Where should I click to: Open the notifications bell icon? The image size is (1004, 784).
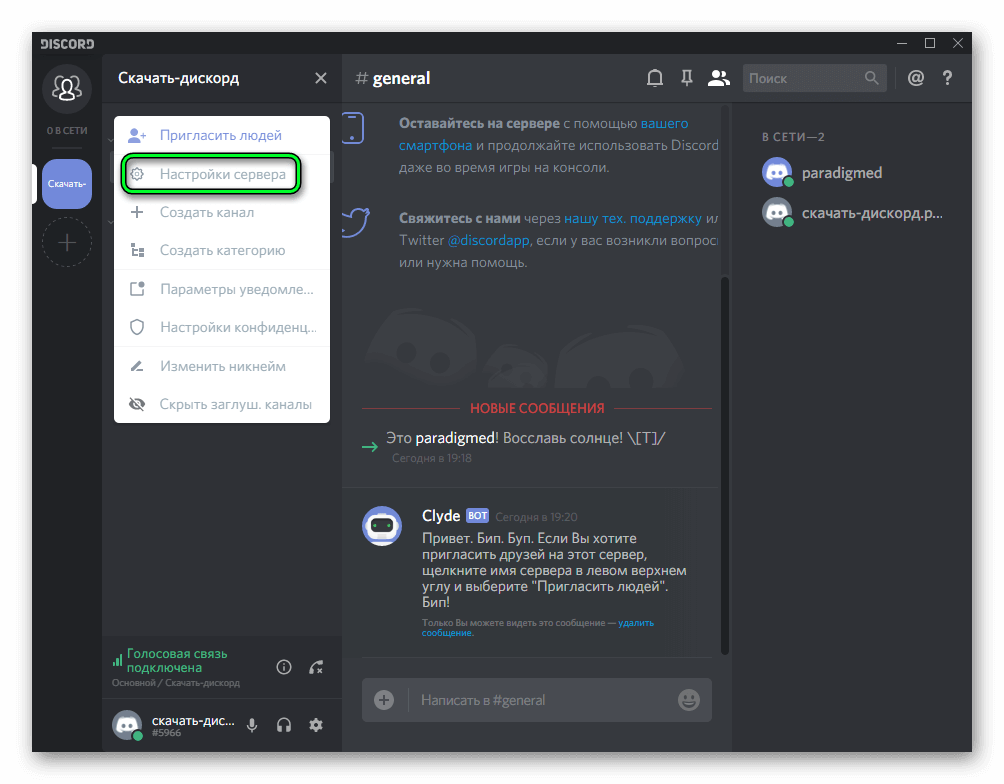(655, 77)
